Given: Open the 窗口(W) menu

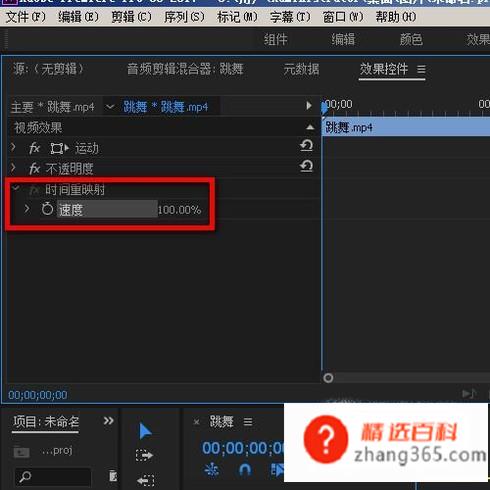Looking at the screenshot, I should pyautogui.click(x=343, y=17).
